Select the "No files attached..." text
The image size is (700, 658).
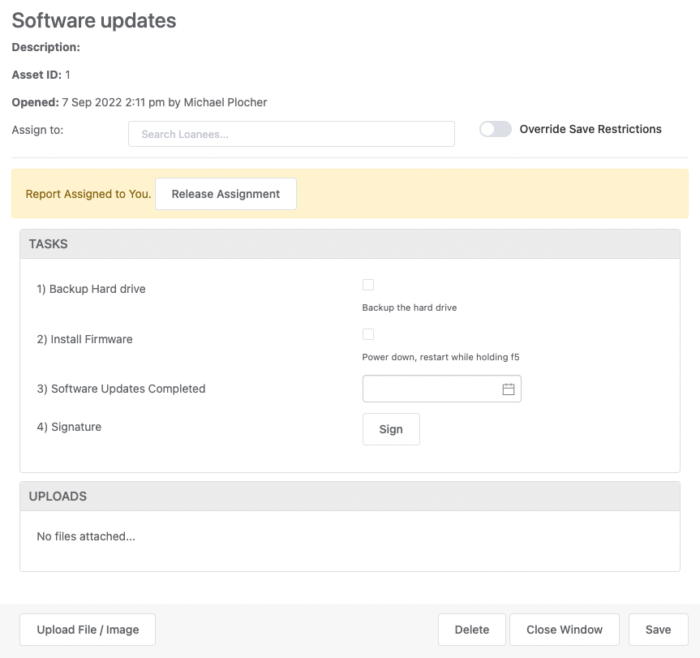click(x=86, y=537)
